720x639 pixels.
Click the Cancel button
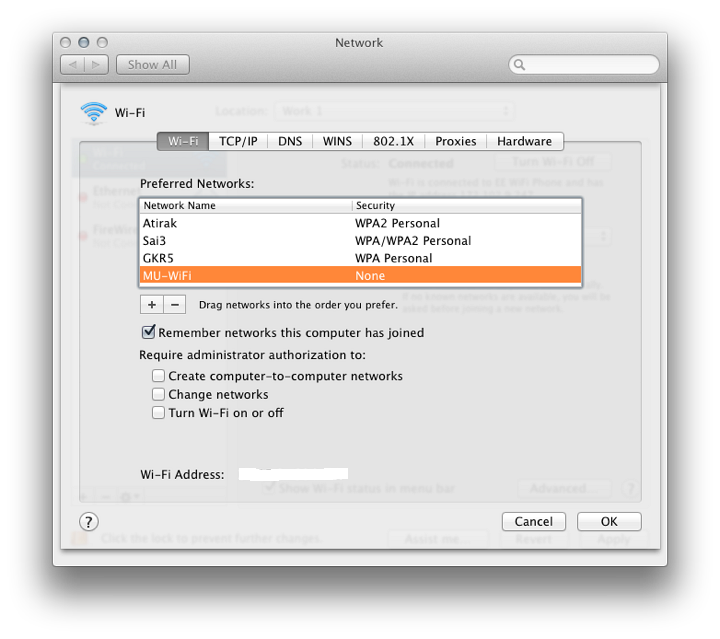[534, 521]
